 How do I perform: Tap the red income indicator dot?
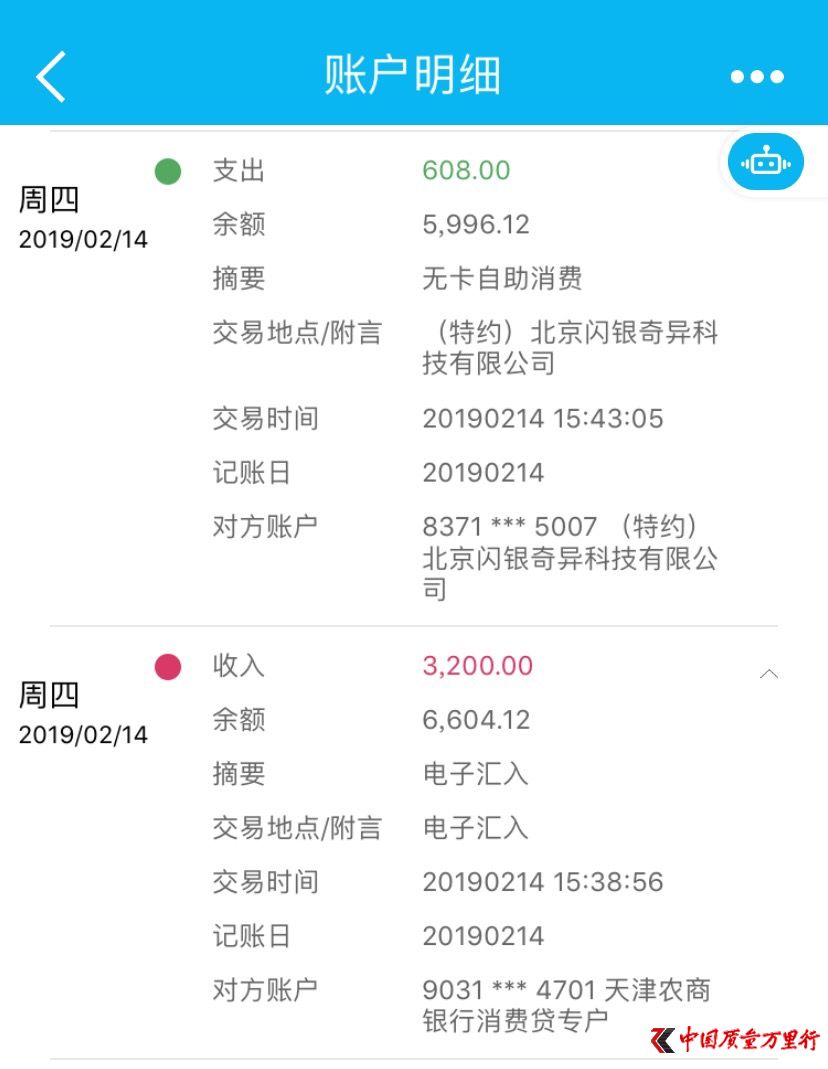[x=168, y=667]
